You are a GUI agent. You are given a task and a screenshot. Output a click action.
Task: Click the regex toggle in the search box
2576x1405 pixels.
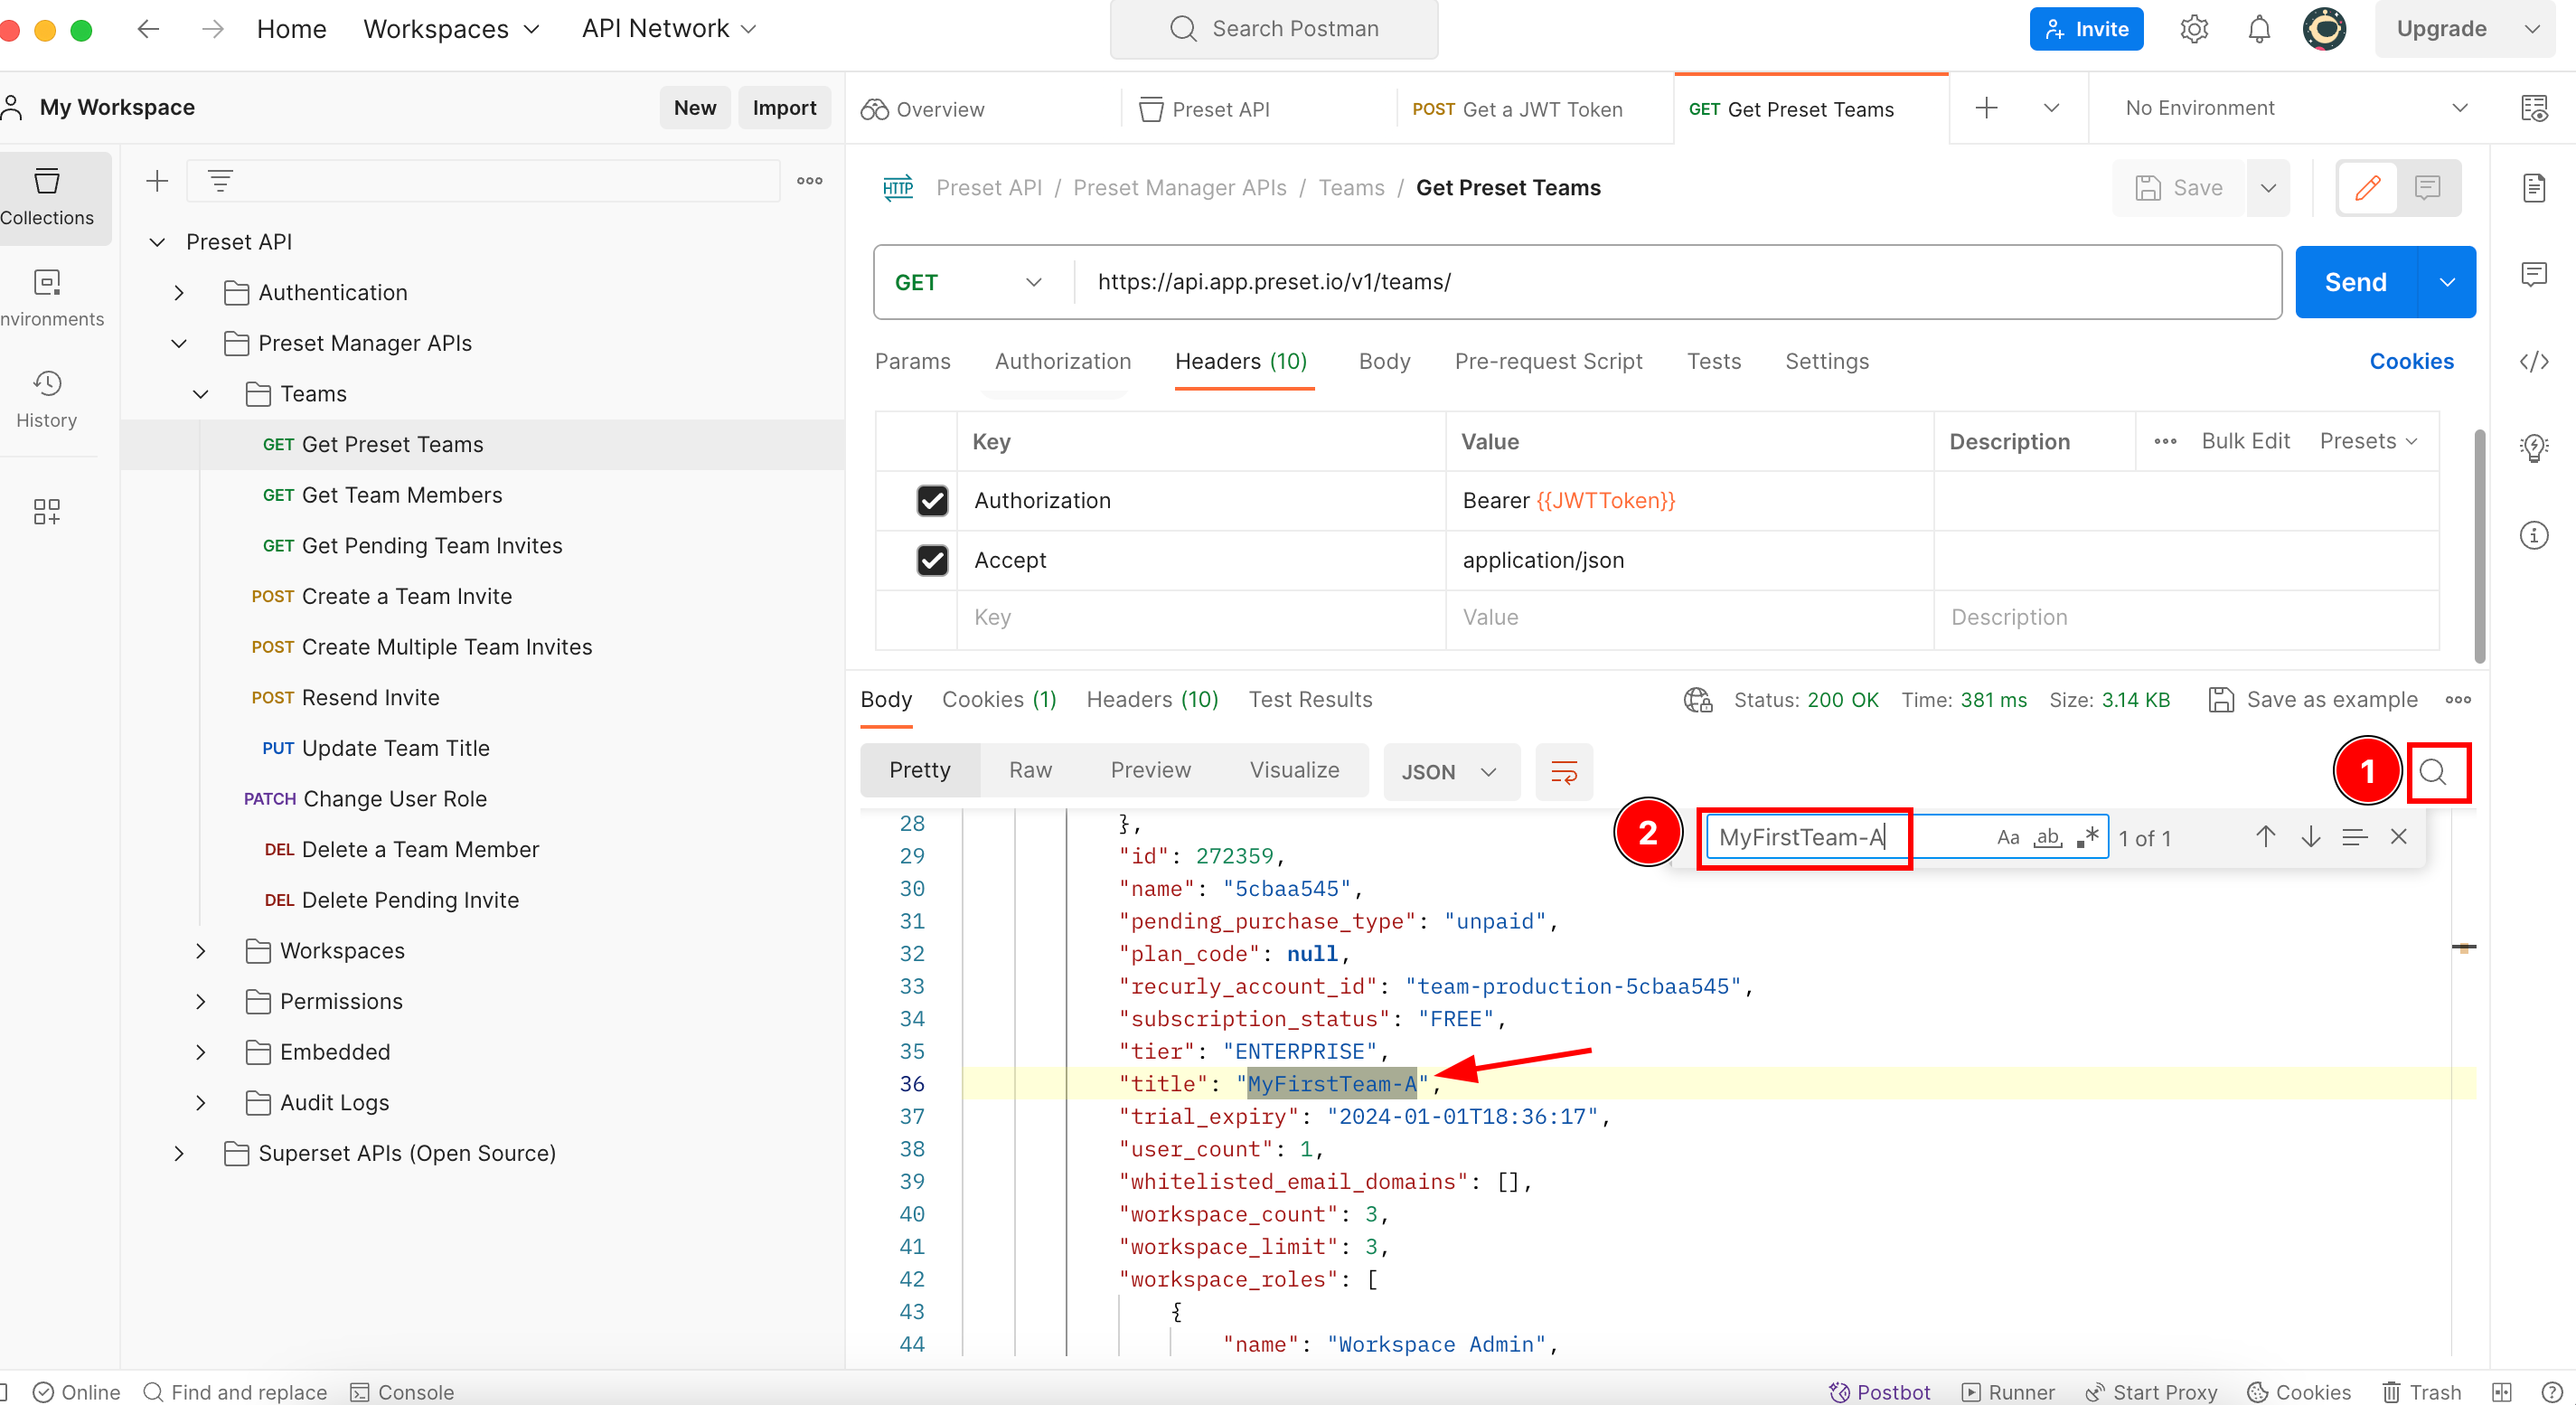2087,837
